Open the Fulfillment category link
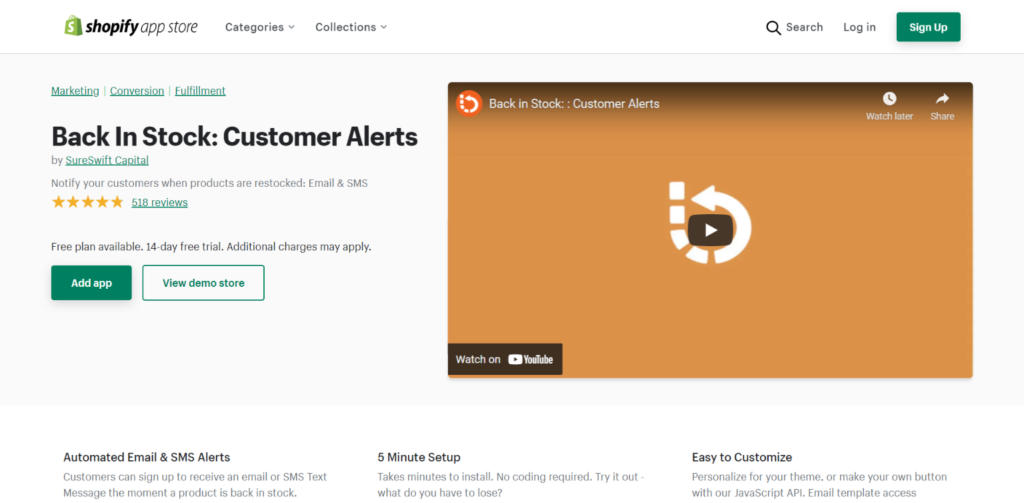The height and width of the screenshot is (503, 1024). pyautogui.click(x=200, y=91)
